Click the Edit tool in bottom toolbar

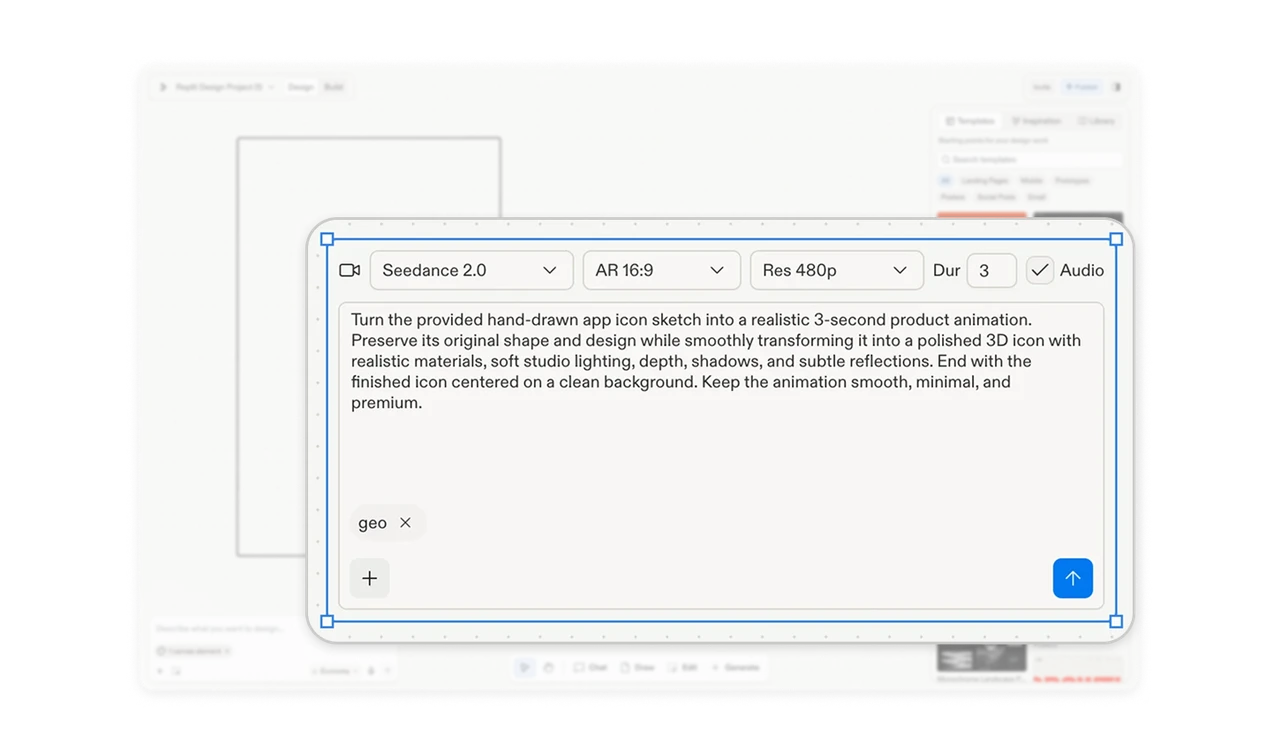[x=683, y=667]
